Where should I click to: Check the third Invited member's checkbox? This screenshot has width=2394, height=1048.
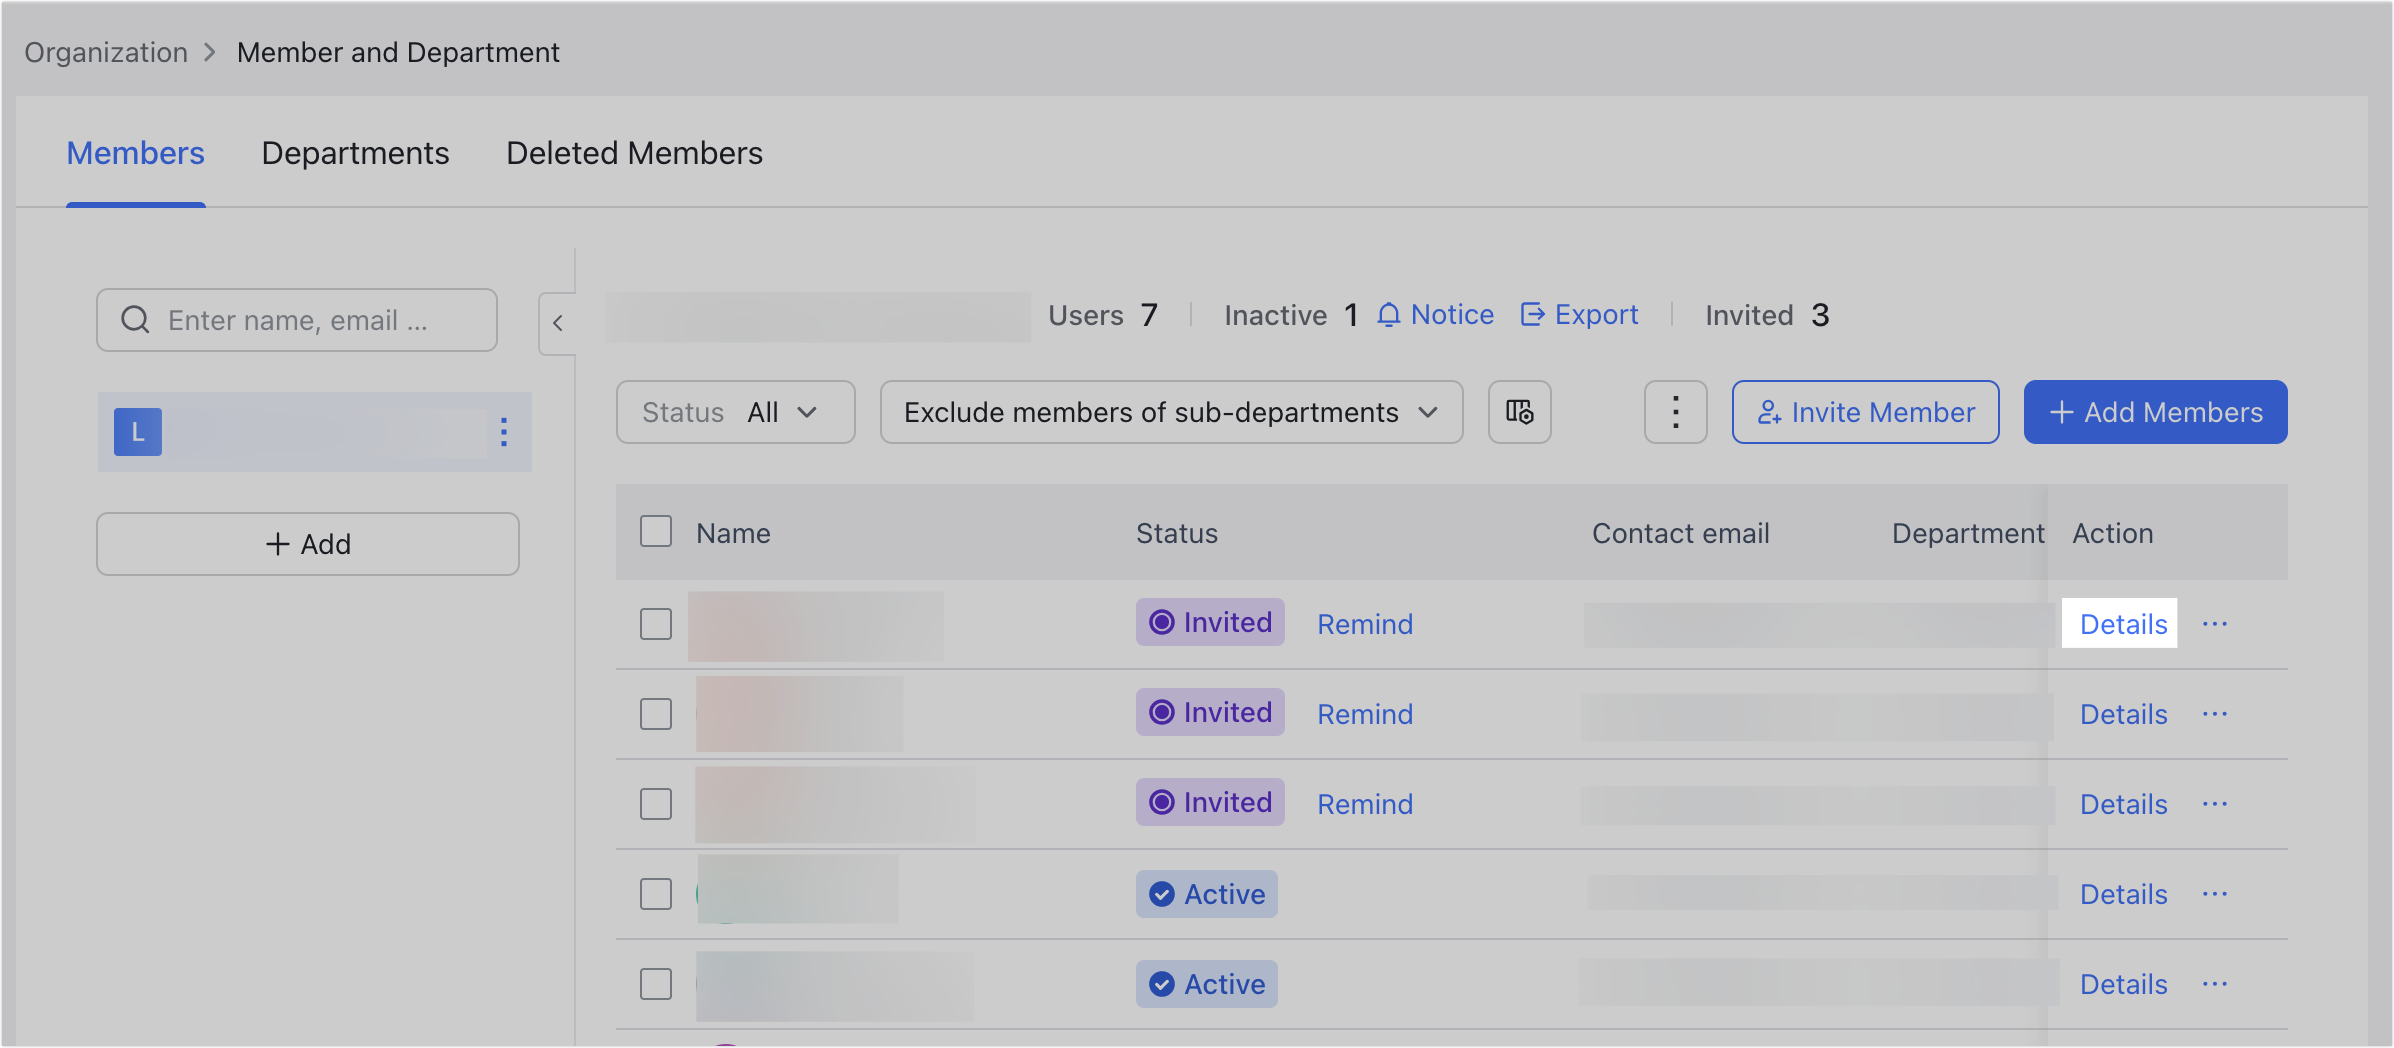pyautogui.click(x=656, y=804)
